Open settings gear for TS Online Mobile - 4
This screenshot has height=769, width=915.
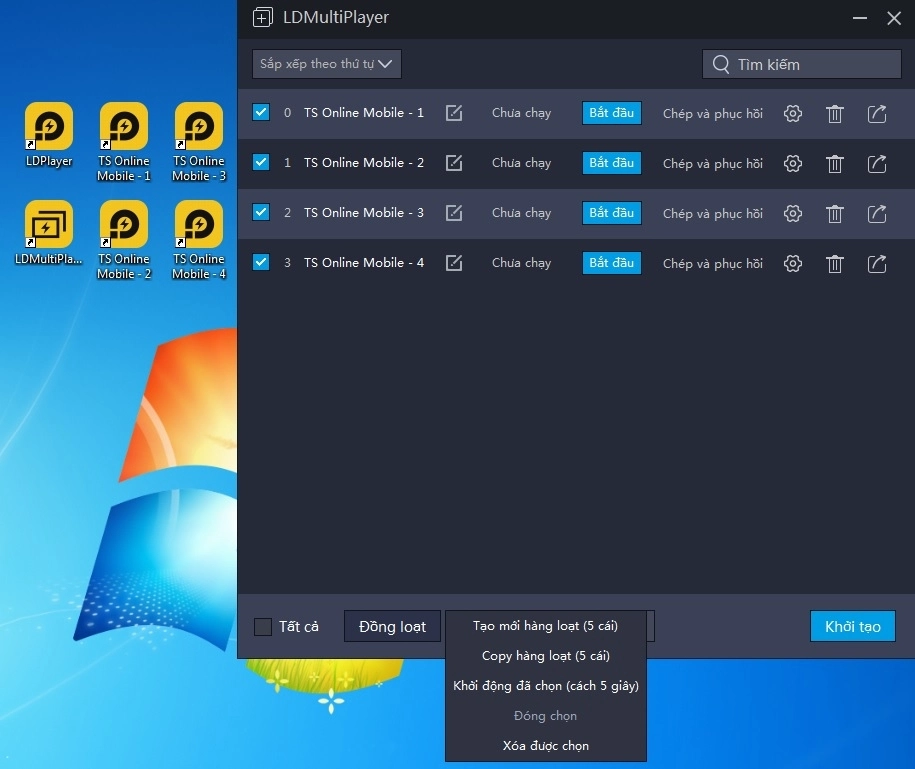tap(792, 264)
